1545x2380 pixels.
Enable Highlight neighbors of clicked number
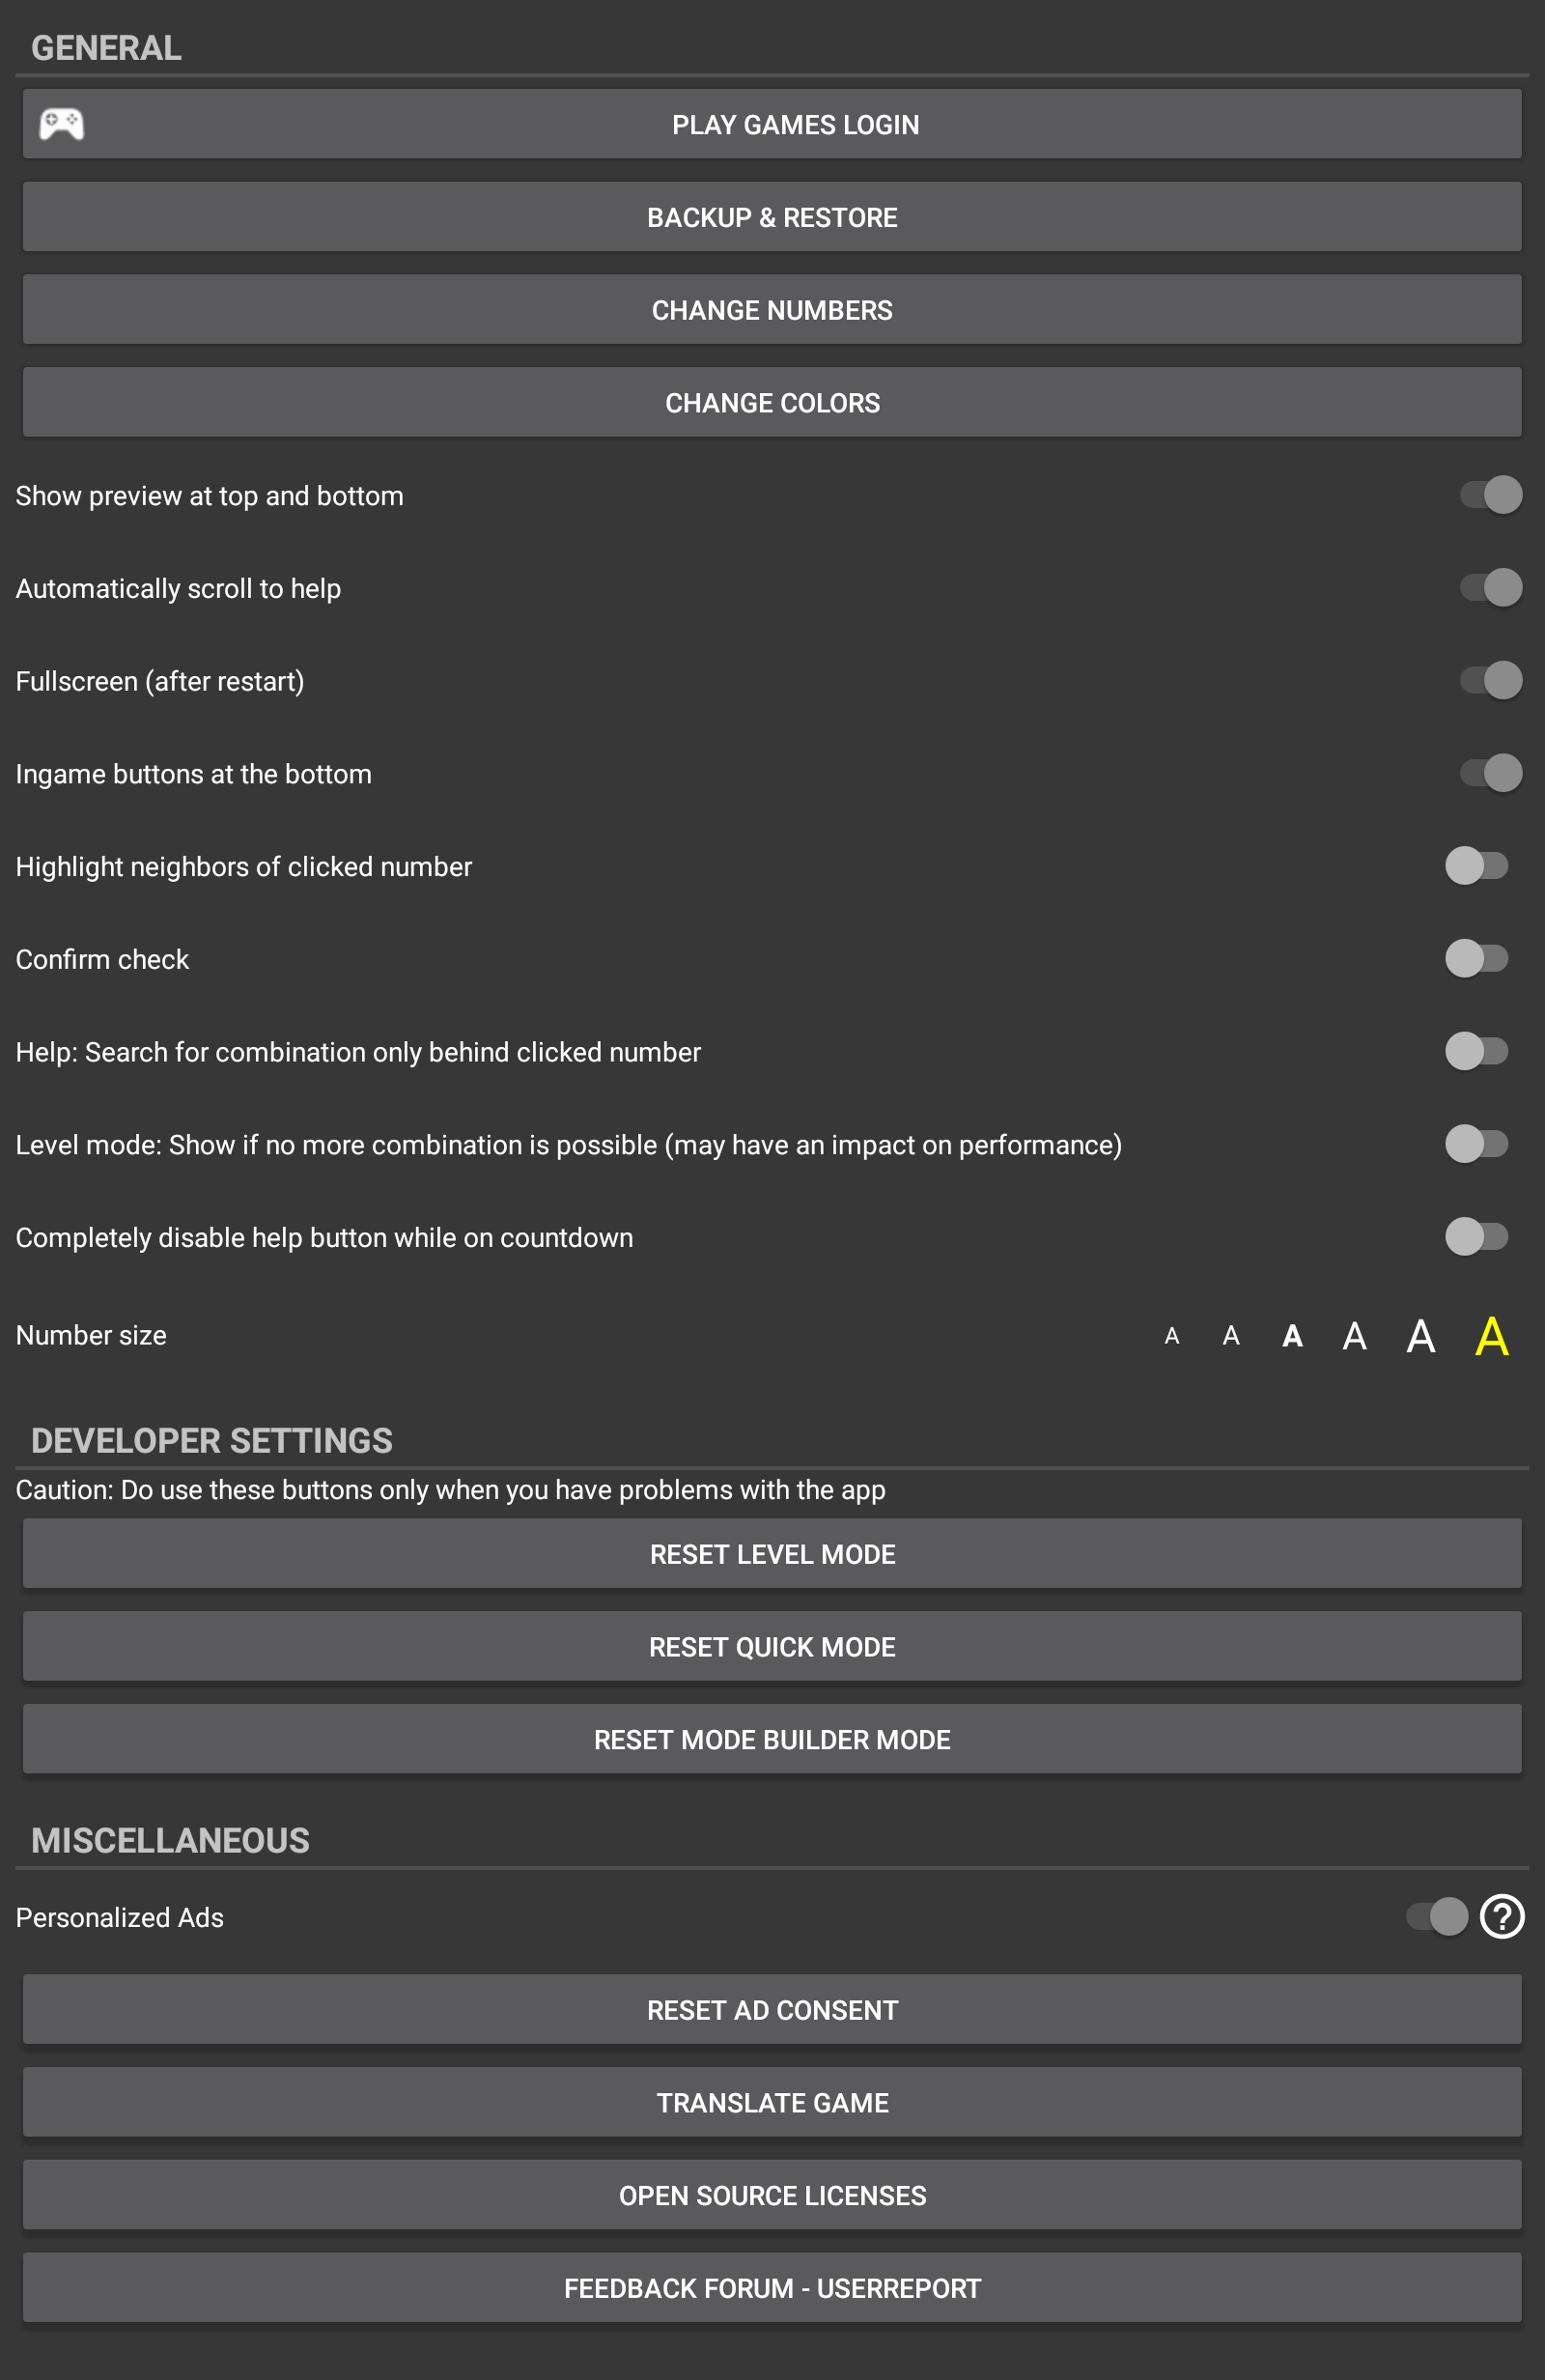(x=1476, y=866)
